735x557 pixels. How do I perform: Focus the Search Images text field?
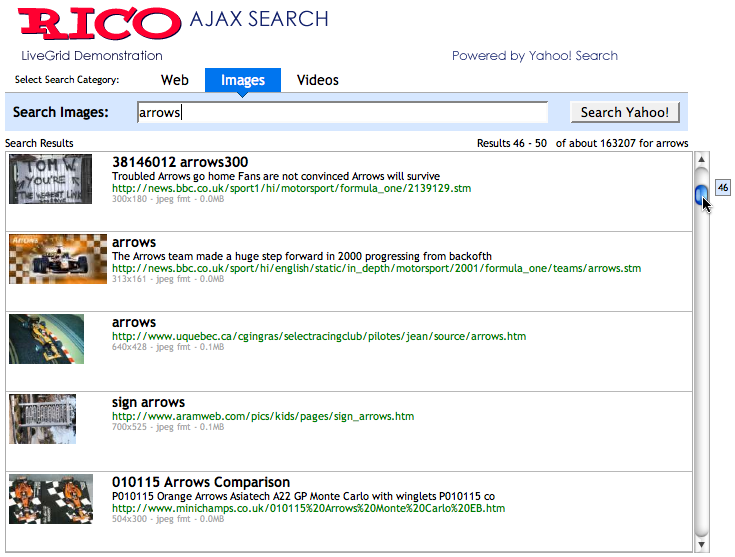tap(342, 113)
